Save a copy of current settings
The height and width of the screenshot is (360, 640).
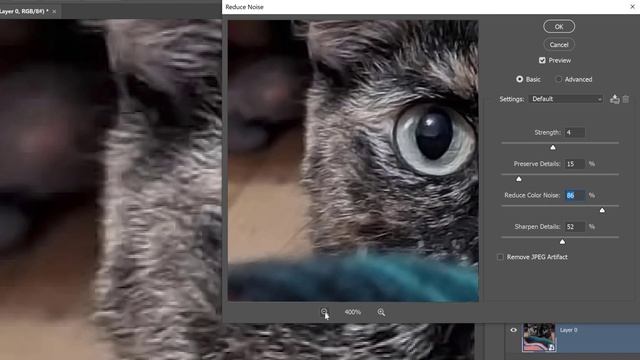click(x=614, y=99)
